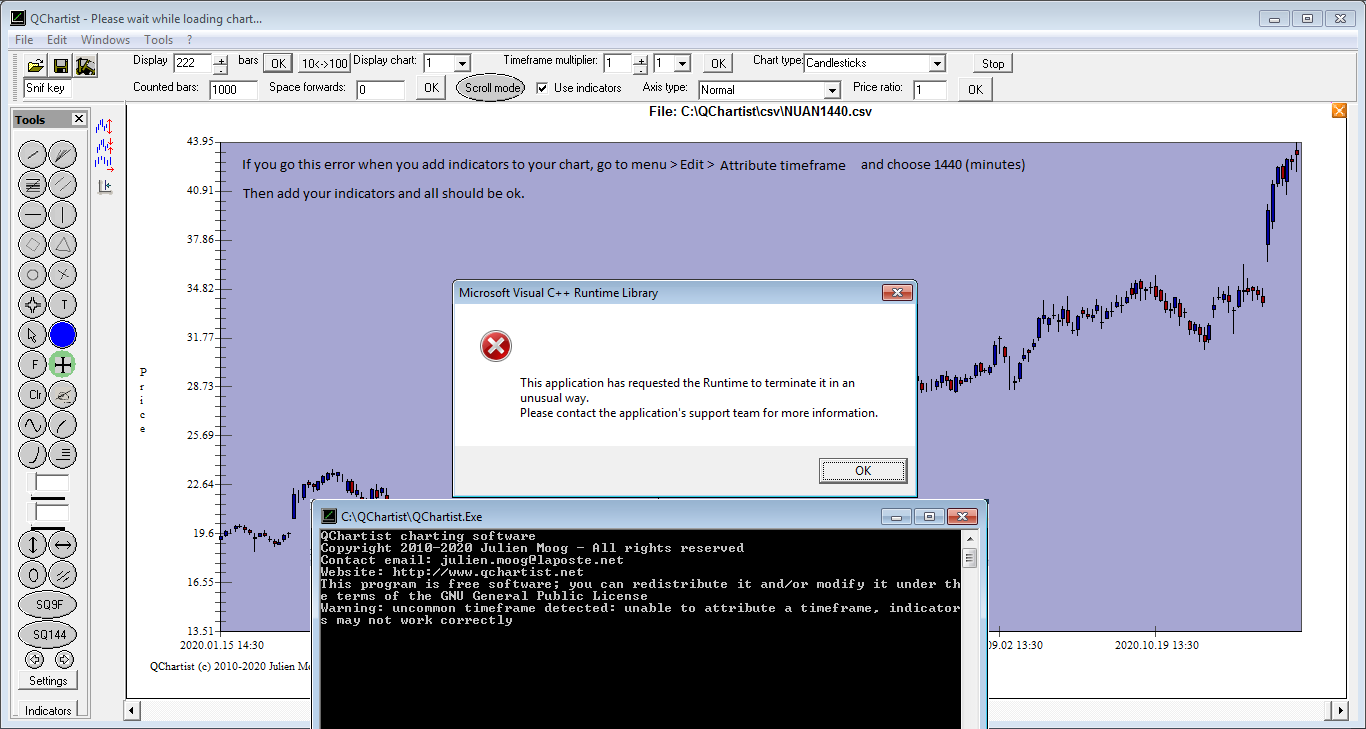Select the sine wave curve tool

click(x=33, y=425)
